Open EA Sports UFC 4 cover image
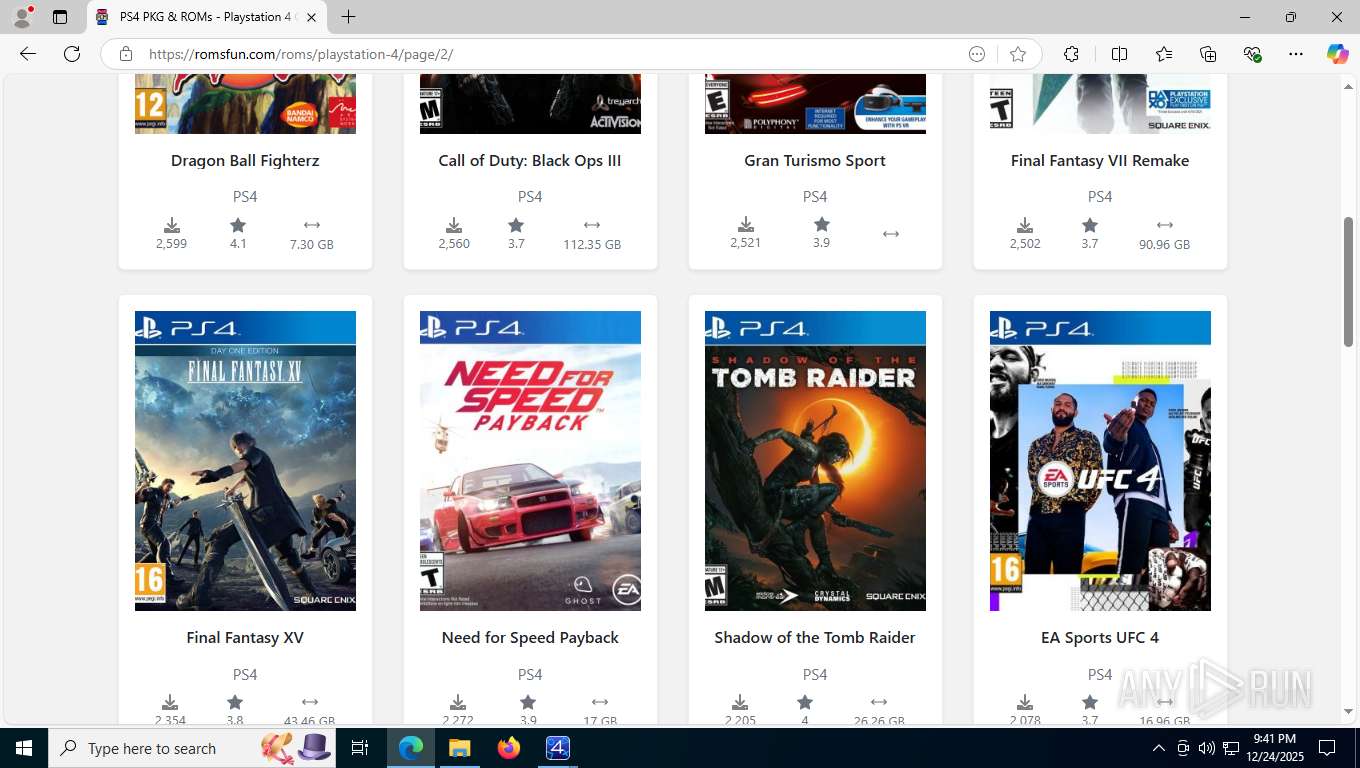The image size is (1360, 768). (x=1100, y=461)
